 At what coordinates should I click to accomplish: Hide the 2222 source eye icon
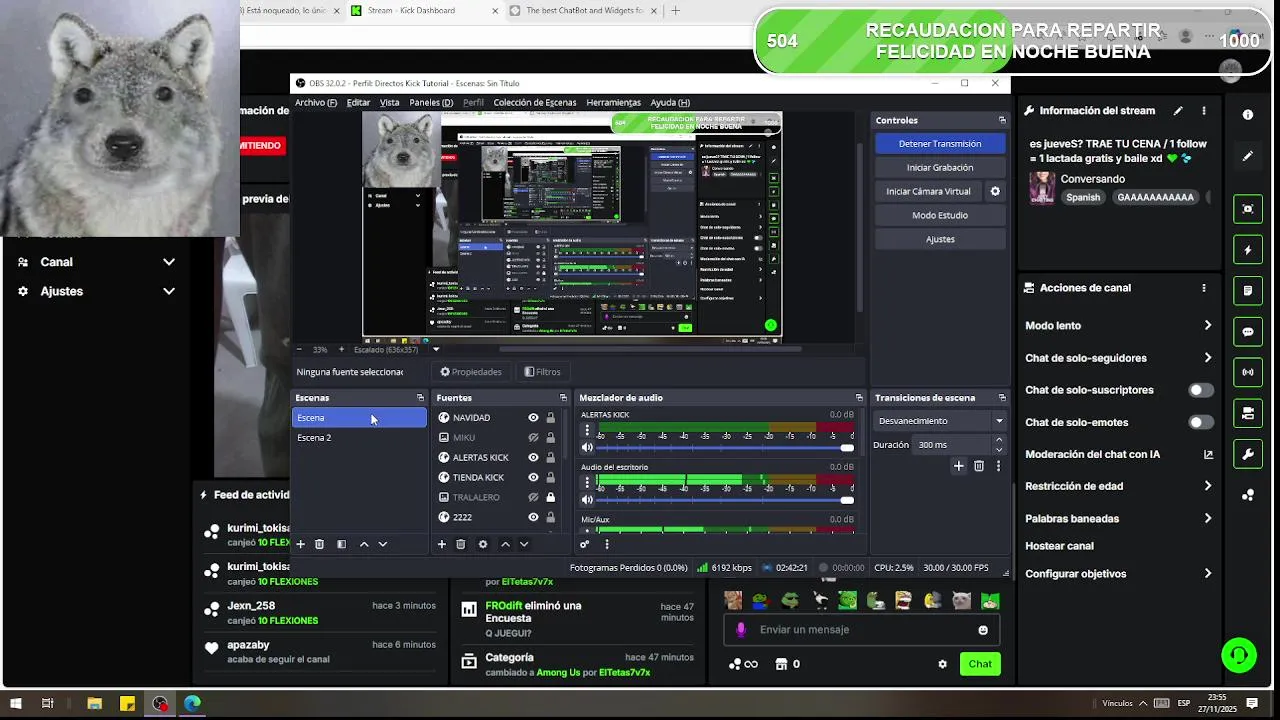pyautogui.click(x=533, y=517)
